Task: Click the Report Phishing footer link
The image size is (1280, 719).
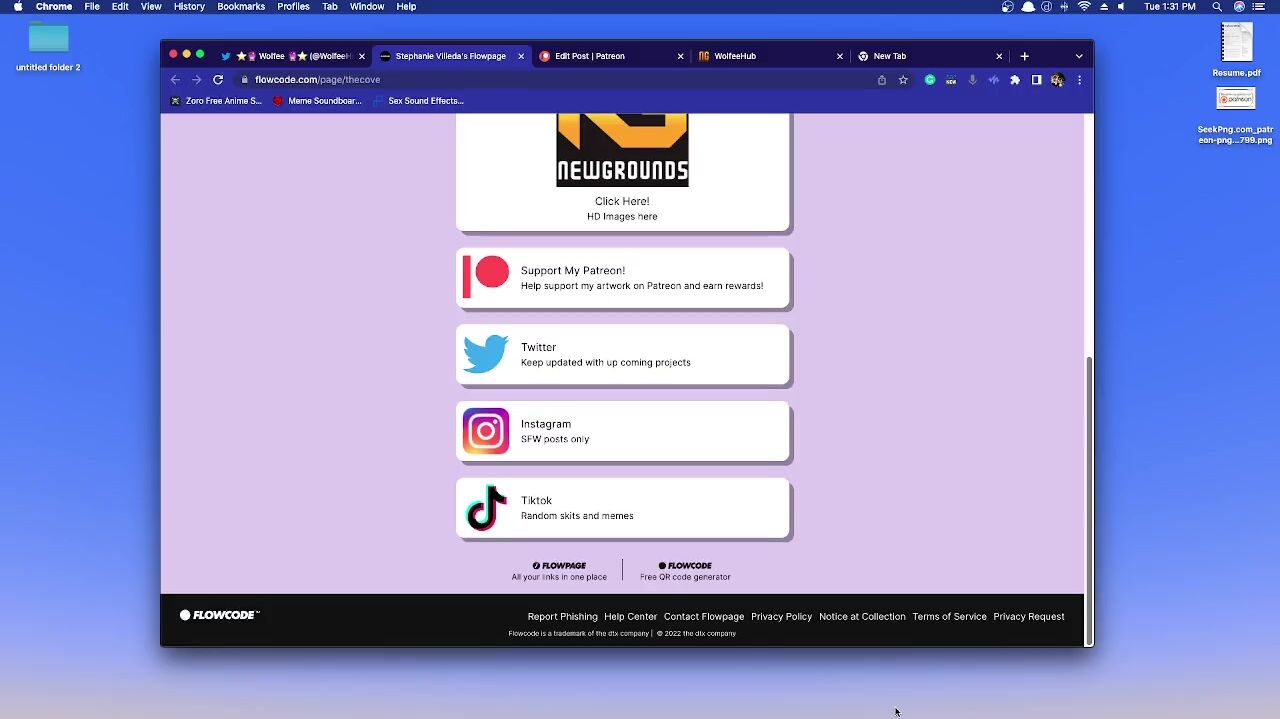Action: (x=562, y=617)
